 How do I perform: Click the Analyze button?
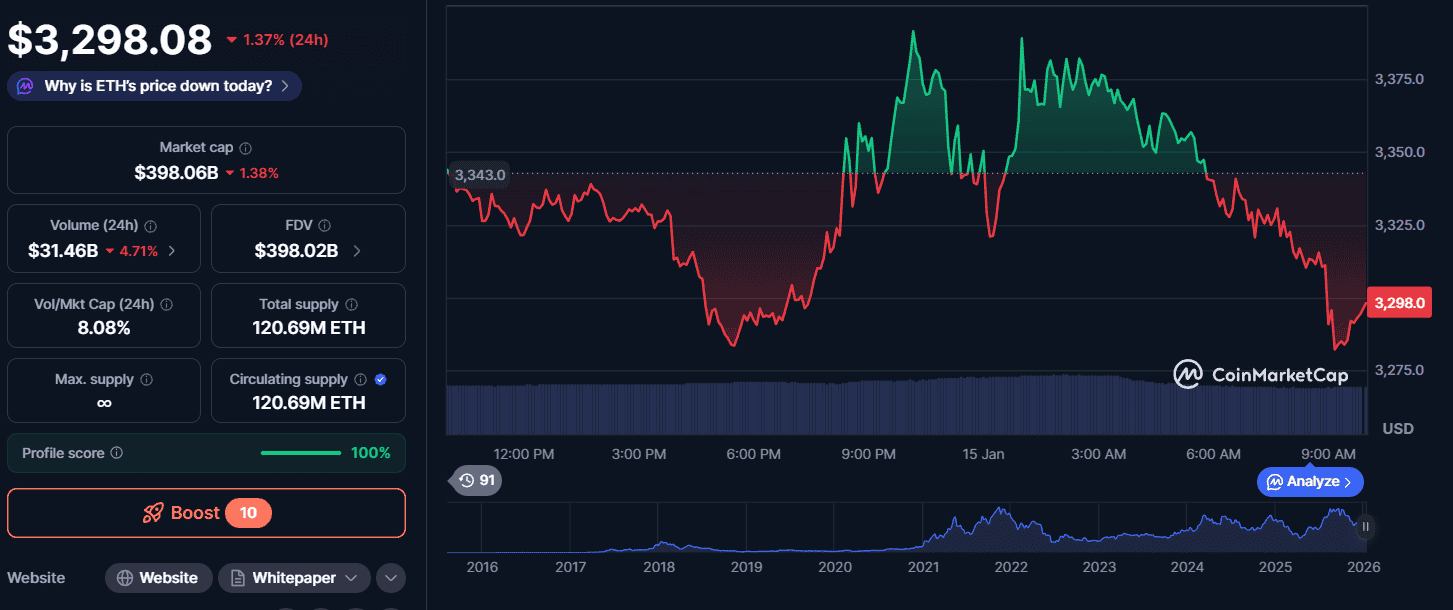point(1310,482)
